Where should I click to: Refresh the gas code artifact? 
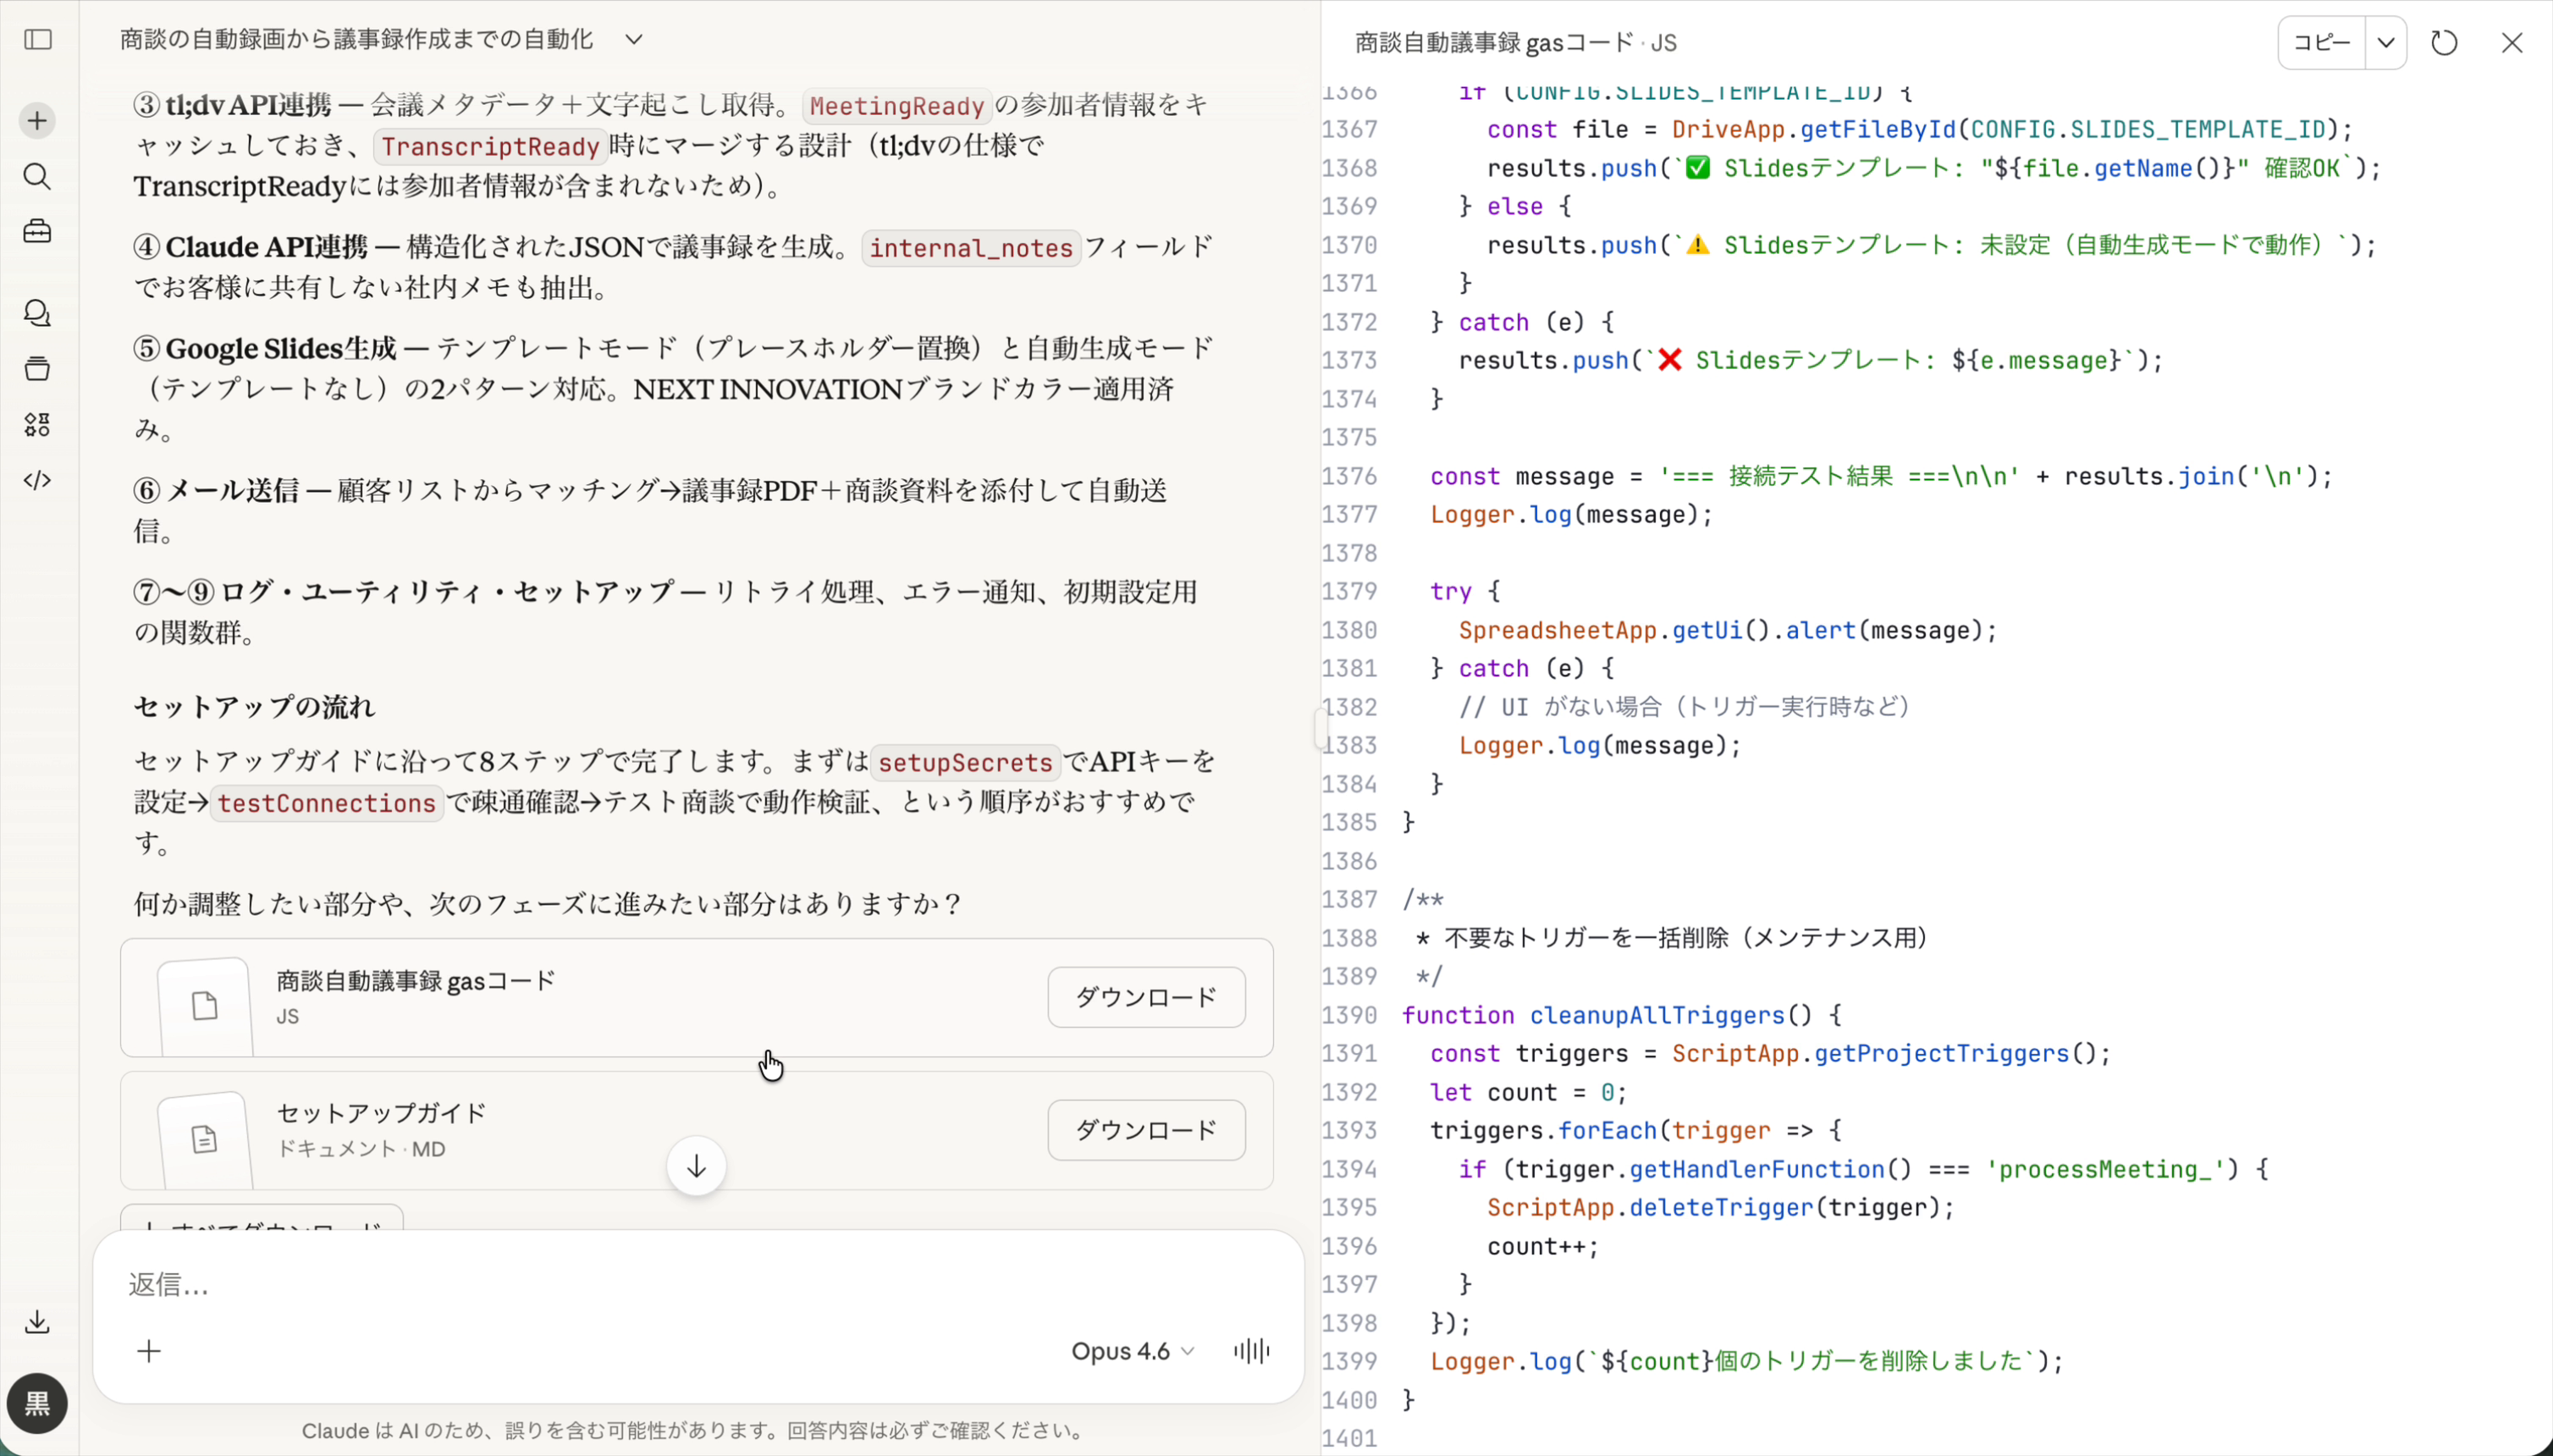coord(2443,42)
